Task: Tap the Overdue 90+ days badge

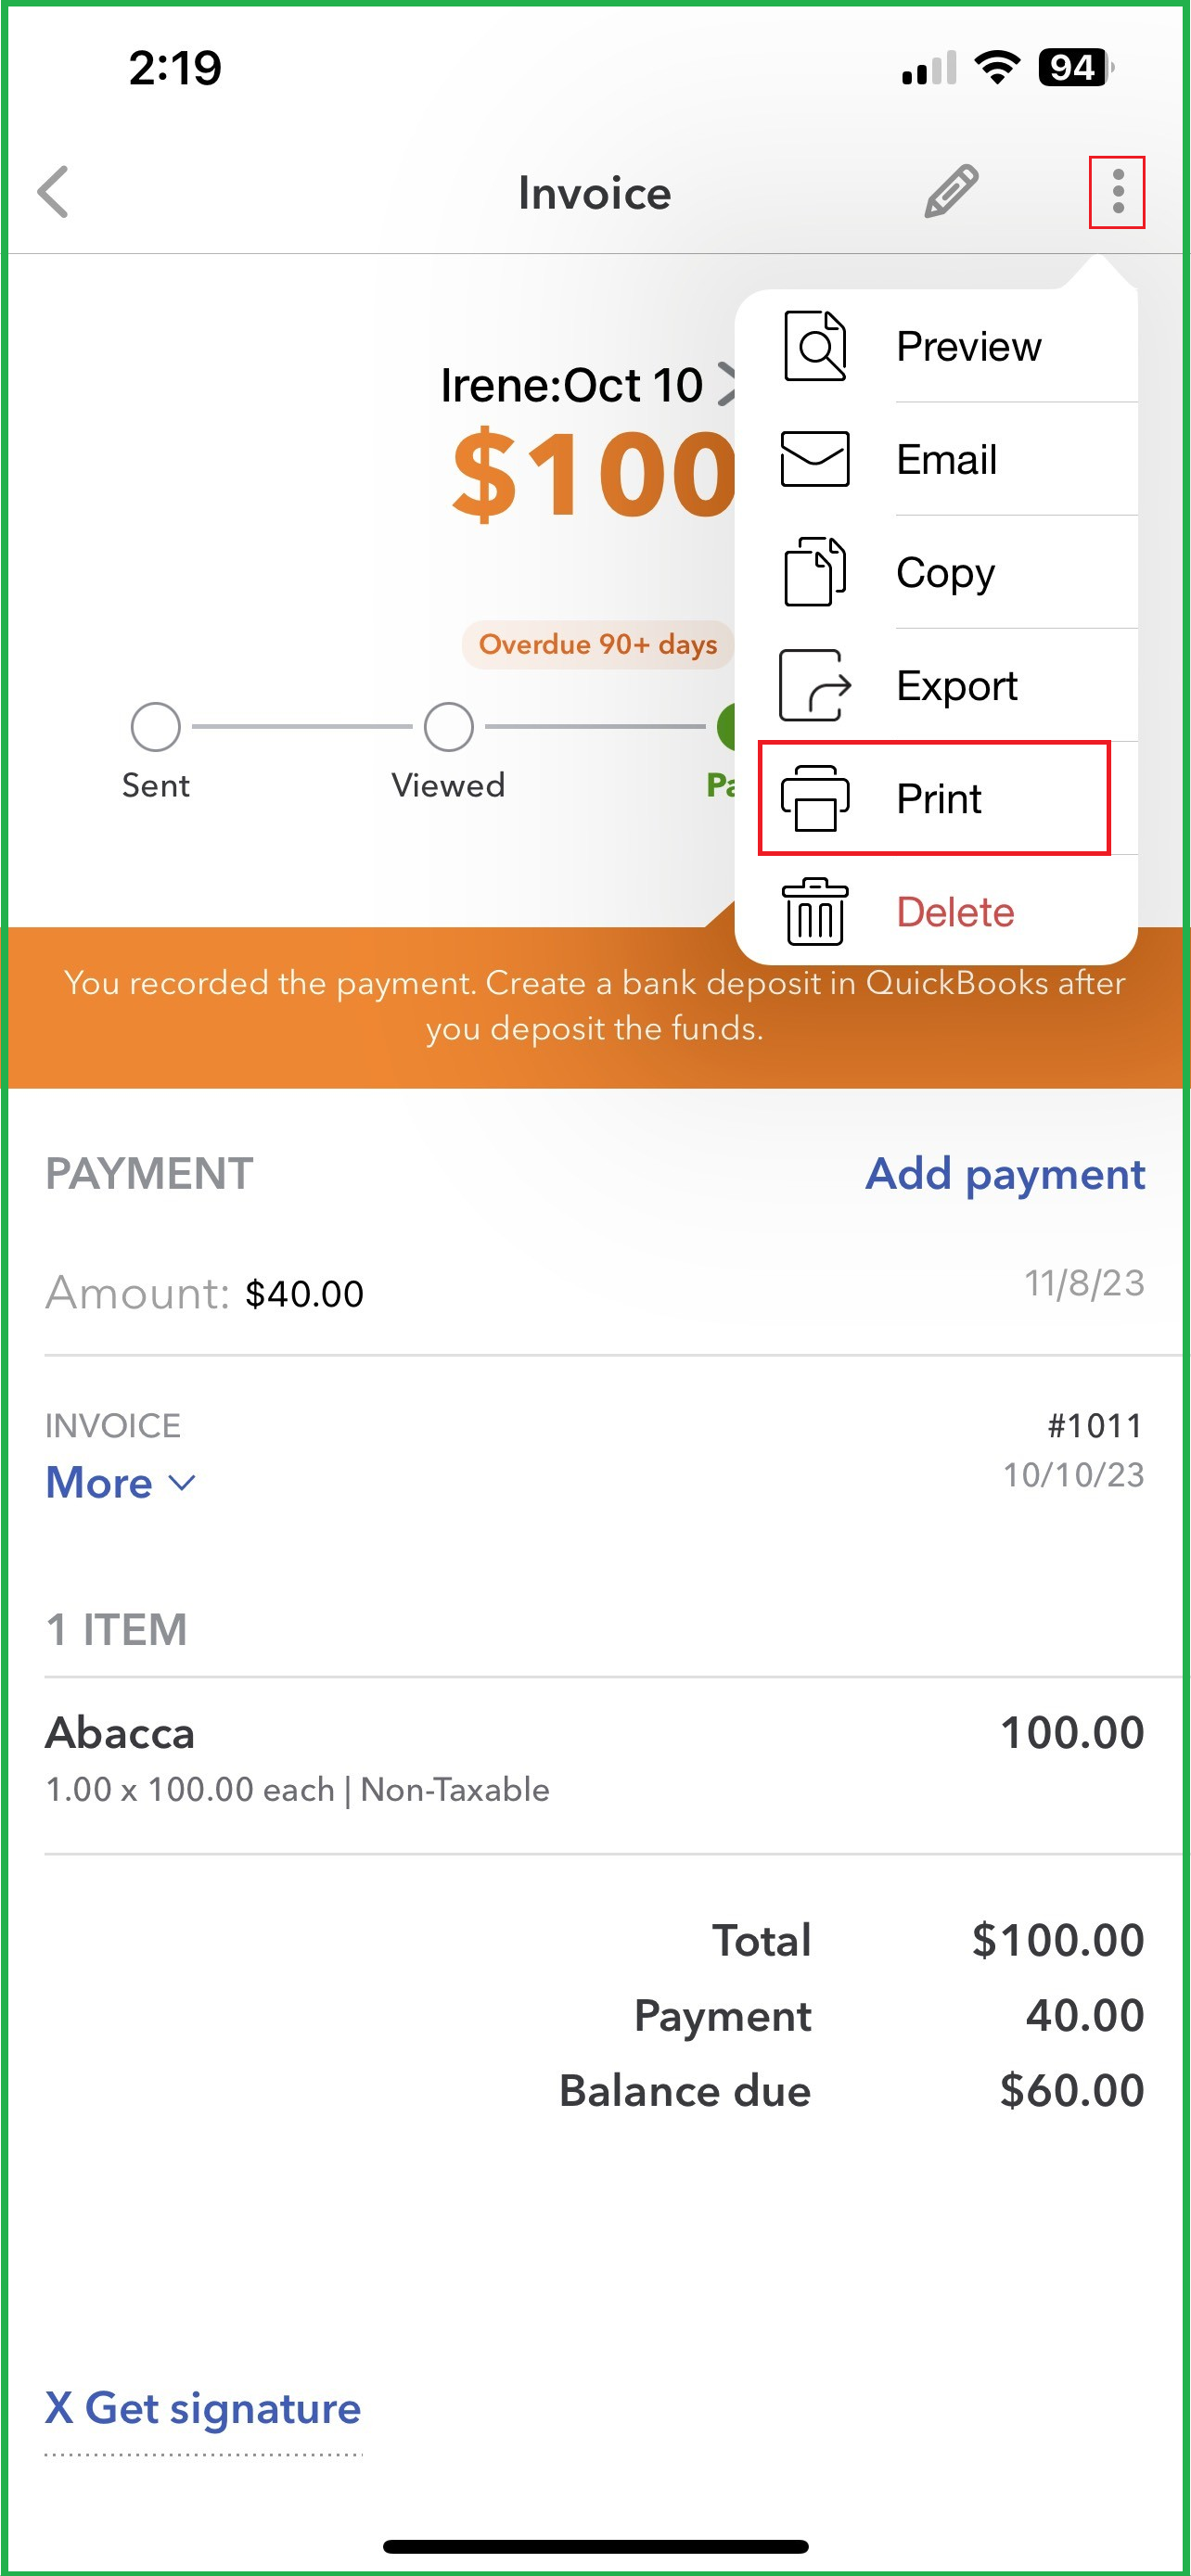Action: (x=597, y=645)
